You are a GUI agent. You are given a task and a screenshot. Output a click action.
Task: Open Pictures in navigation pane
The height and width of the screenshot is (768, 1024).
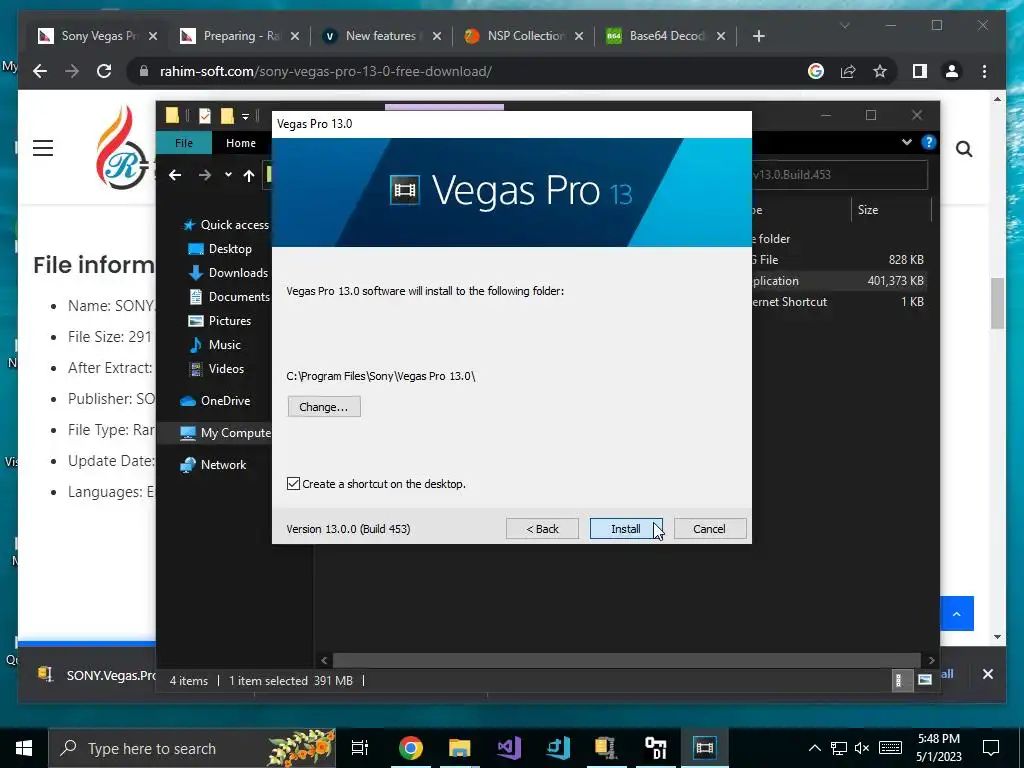point(219,321)
